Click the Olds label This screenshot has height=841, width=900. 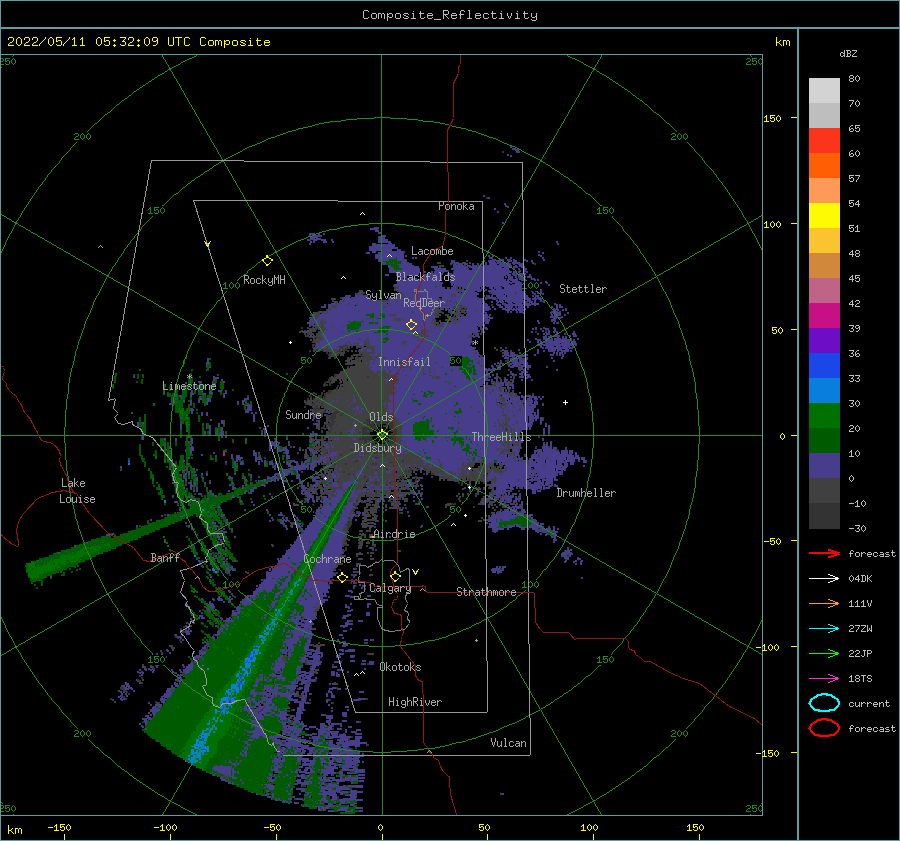[381, 417]
